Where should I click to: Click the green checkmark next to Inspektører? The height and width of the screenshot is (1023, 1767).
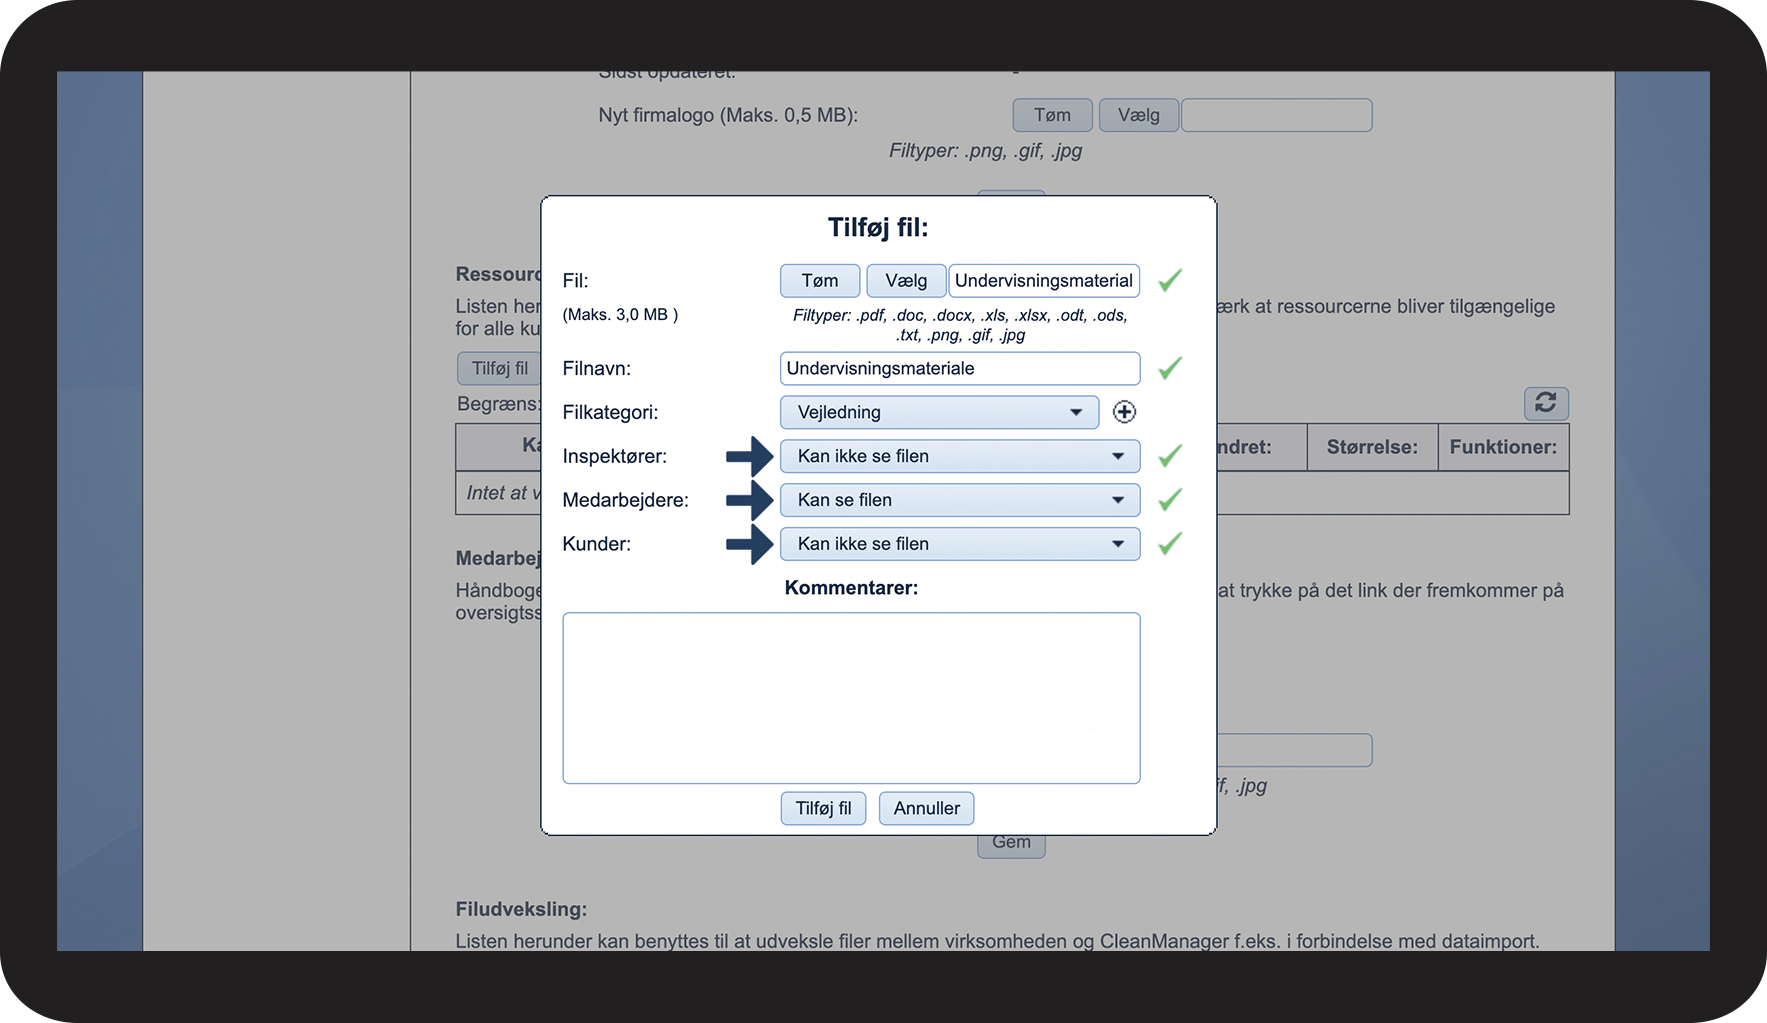(x=1170, y=456)
